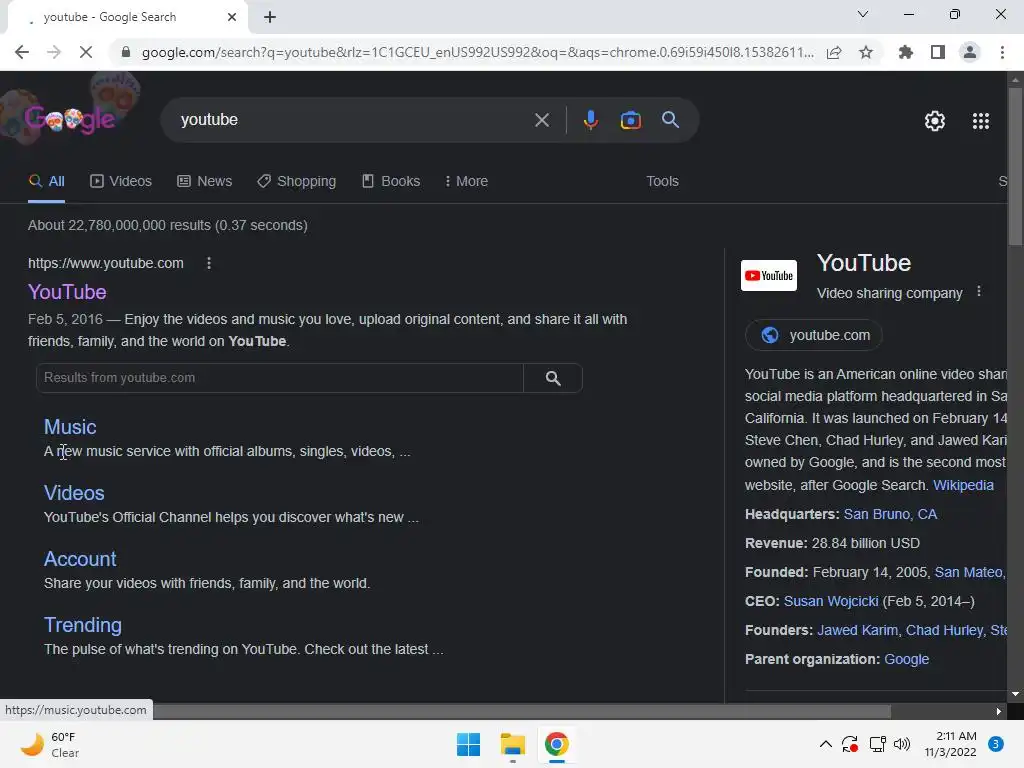
Task: Click the scroll down arrow
Action: (x=1015, y=695)
